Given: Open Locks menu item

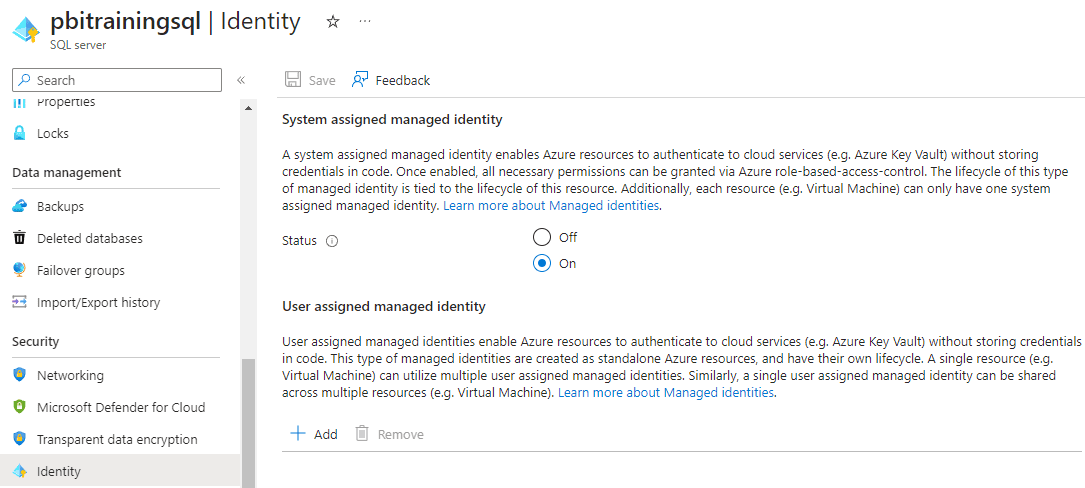Looking at the screenshot, I should pos(53,134).
